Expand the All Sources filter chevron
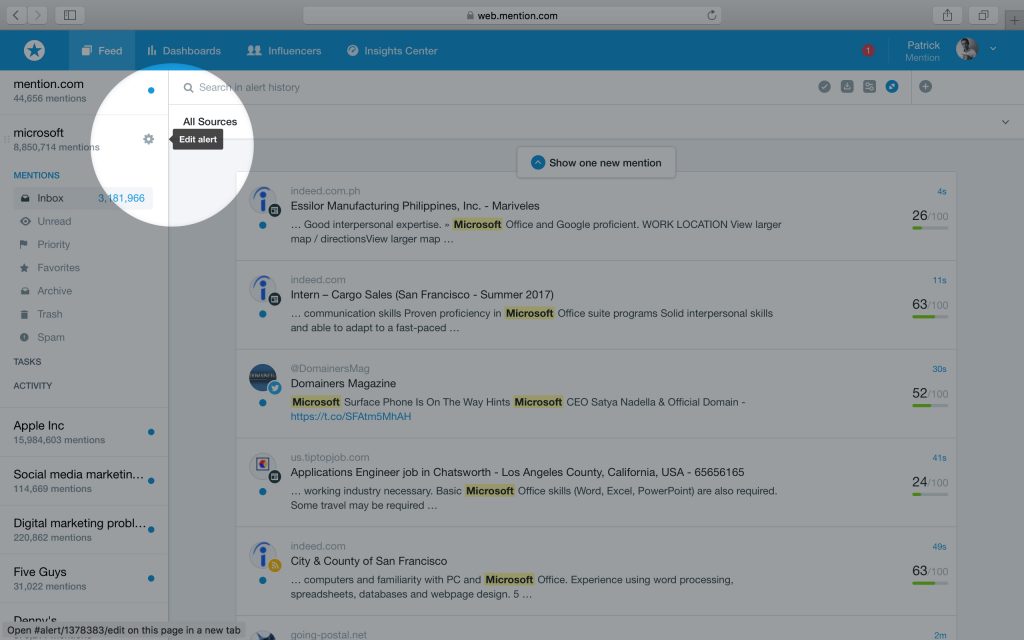Screen dimensions: 1024x640 pyautogui.click(x=1005, y=122)
